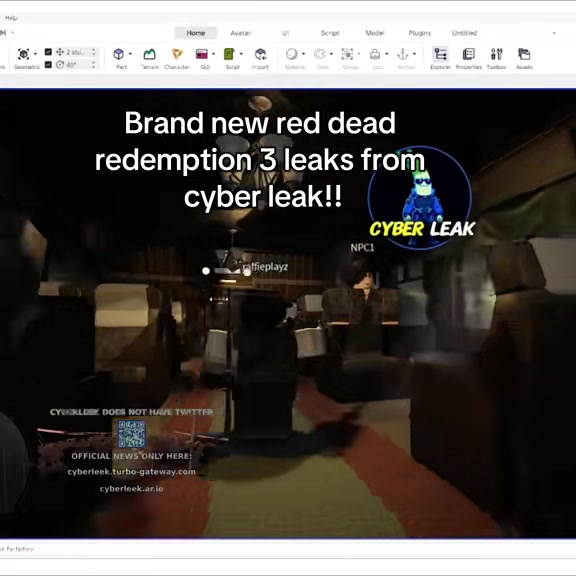Click the Character tool icon
The image size is (576, 576).
coord(177,54)
